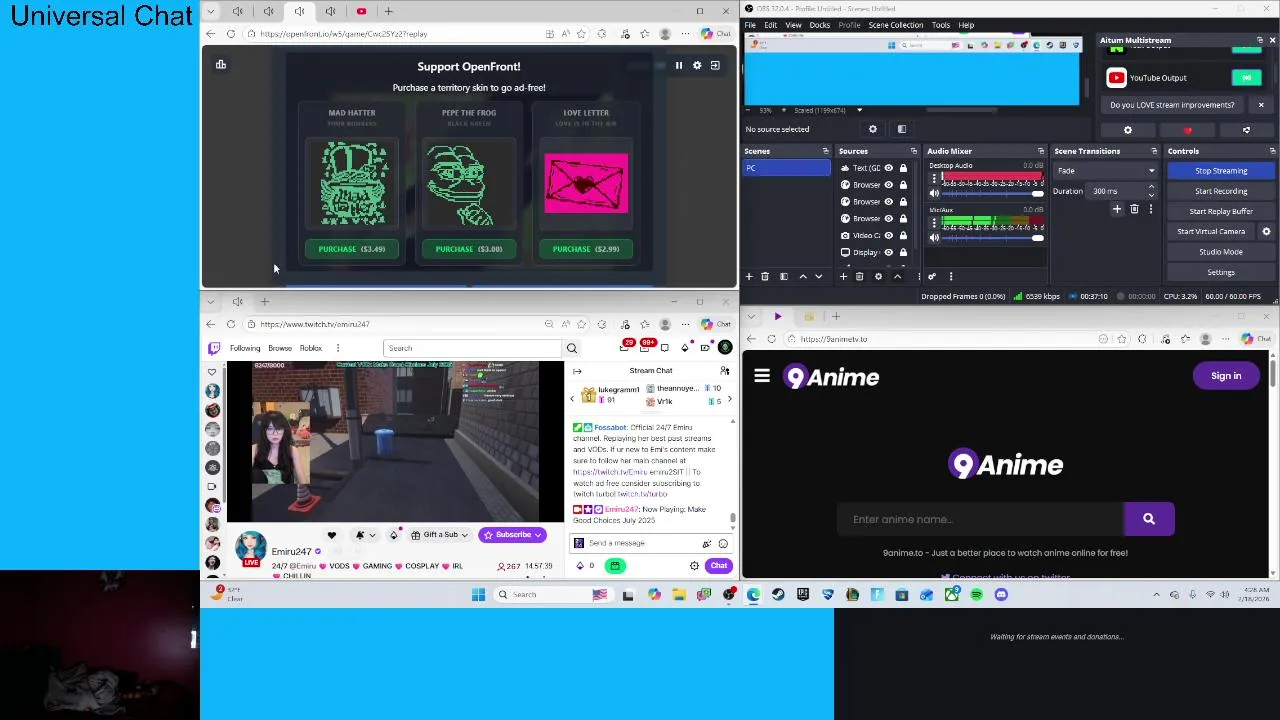This screenshot has height=720, width=1280.
Task: Add a scene transition with plus icon
Action: (x=1117, y=209)
